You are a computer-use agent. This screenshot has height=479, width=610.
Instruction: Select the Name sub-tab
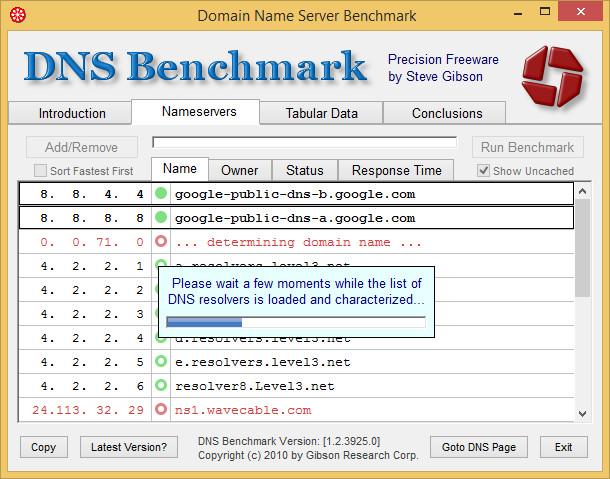pos(180,169)
